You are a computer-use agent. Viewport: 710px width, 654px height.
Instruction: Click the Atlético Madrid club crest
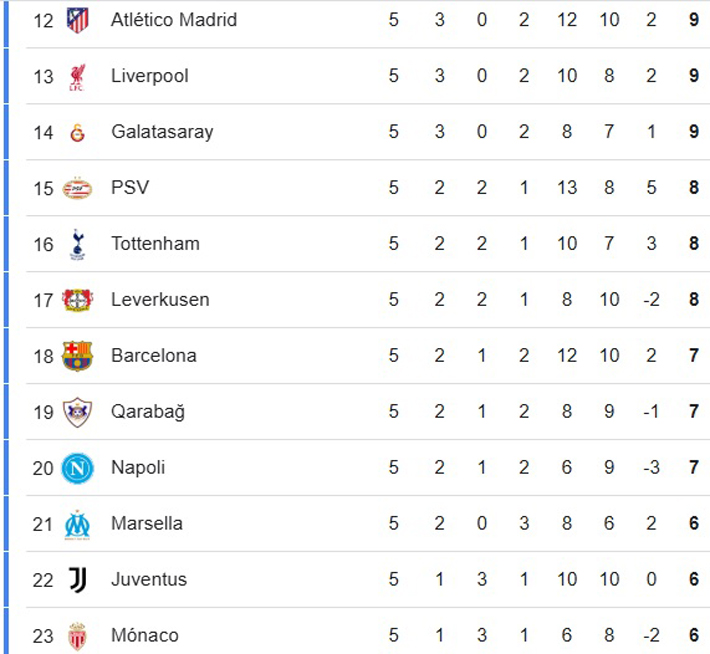pos(77,20)
